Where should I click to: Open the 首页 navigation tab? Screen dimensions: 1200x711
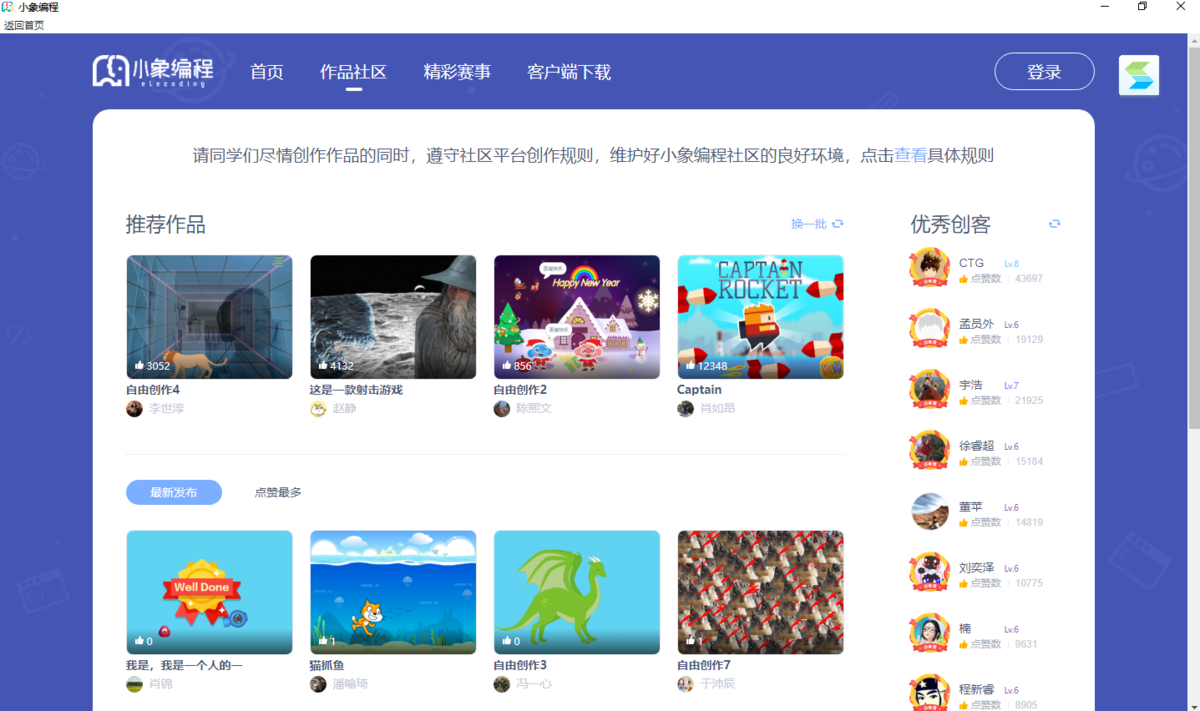[266, 72]
